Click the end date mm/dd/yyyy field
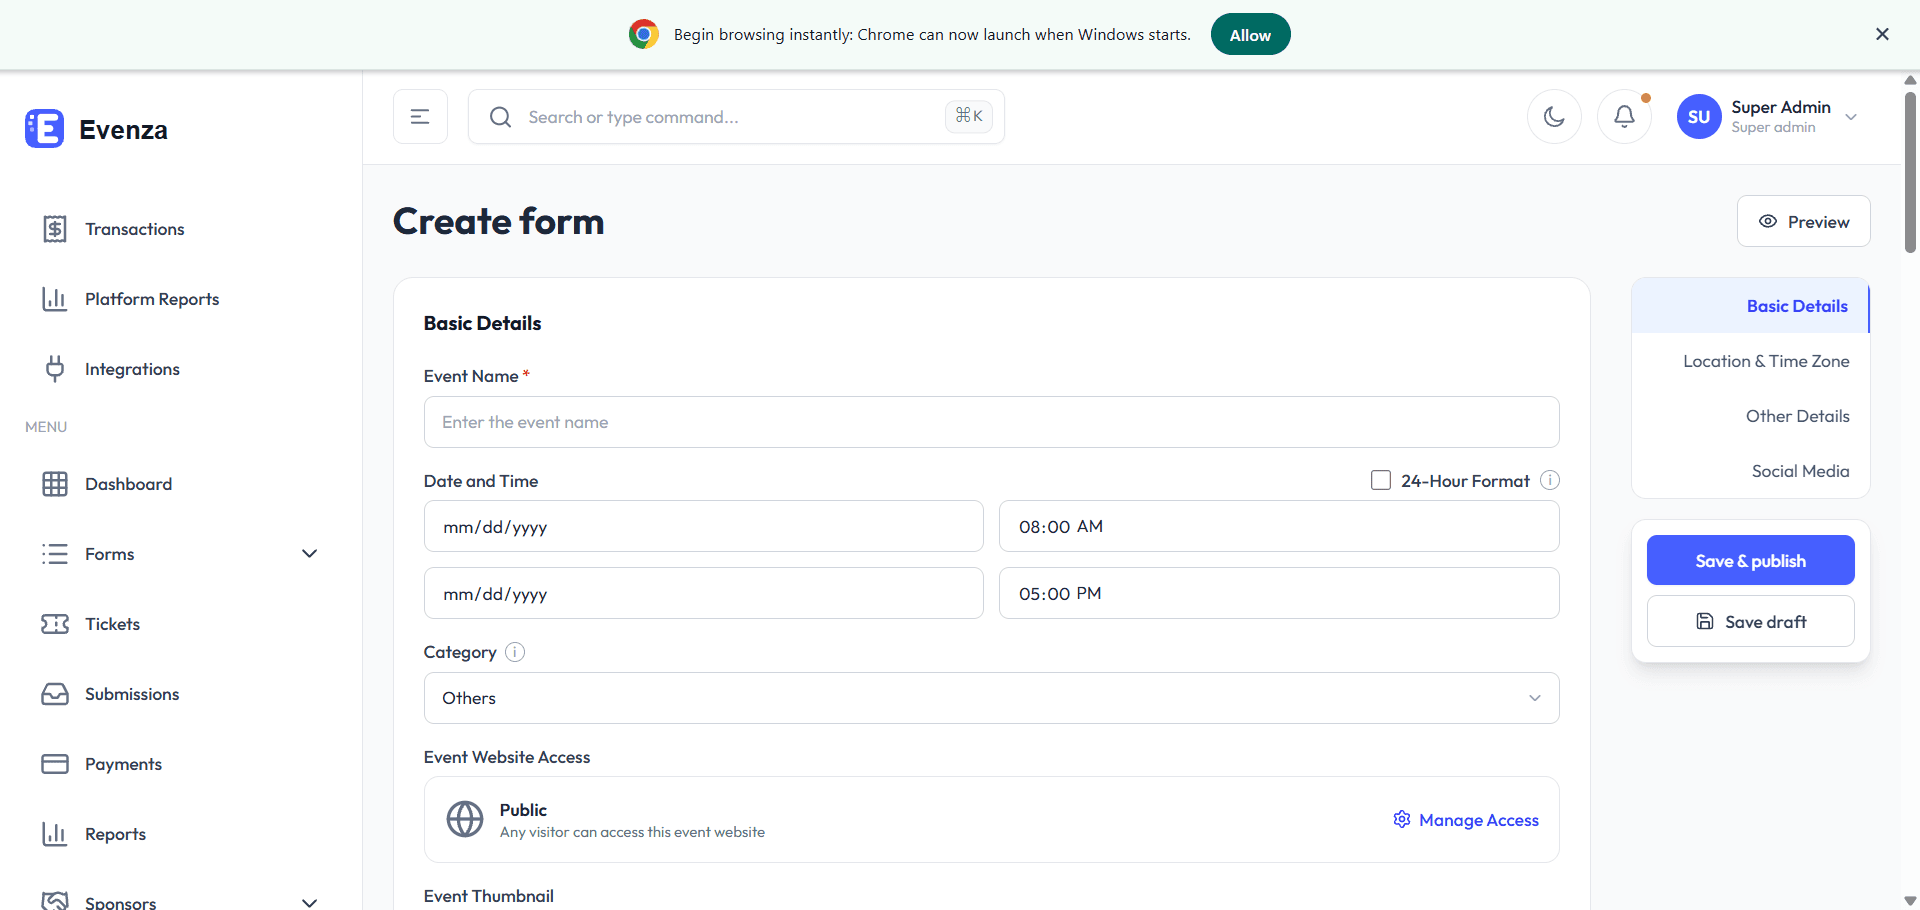This screenshot has height=910, width=1920. [x=703, y=593]
